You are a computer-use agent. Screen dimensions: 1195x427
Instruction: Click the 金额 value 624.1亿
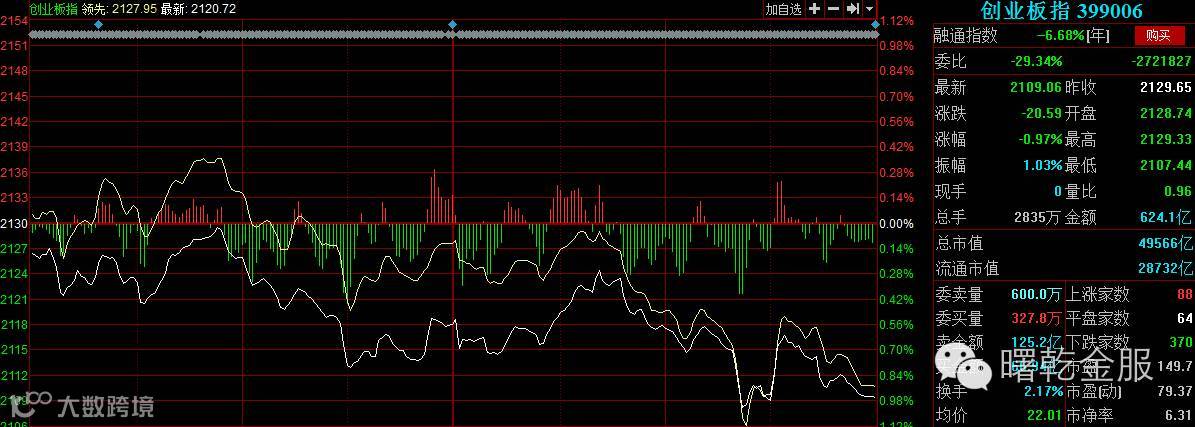coord(1167,218)
